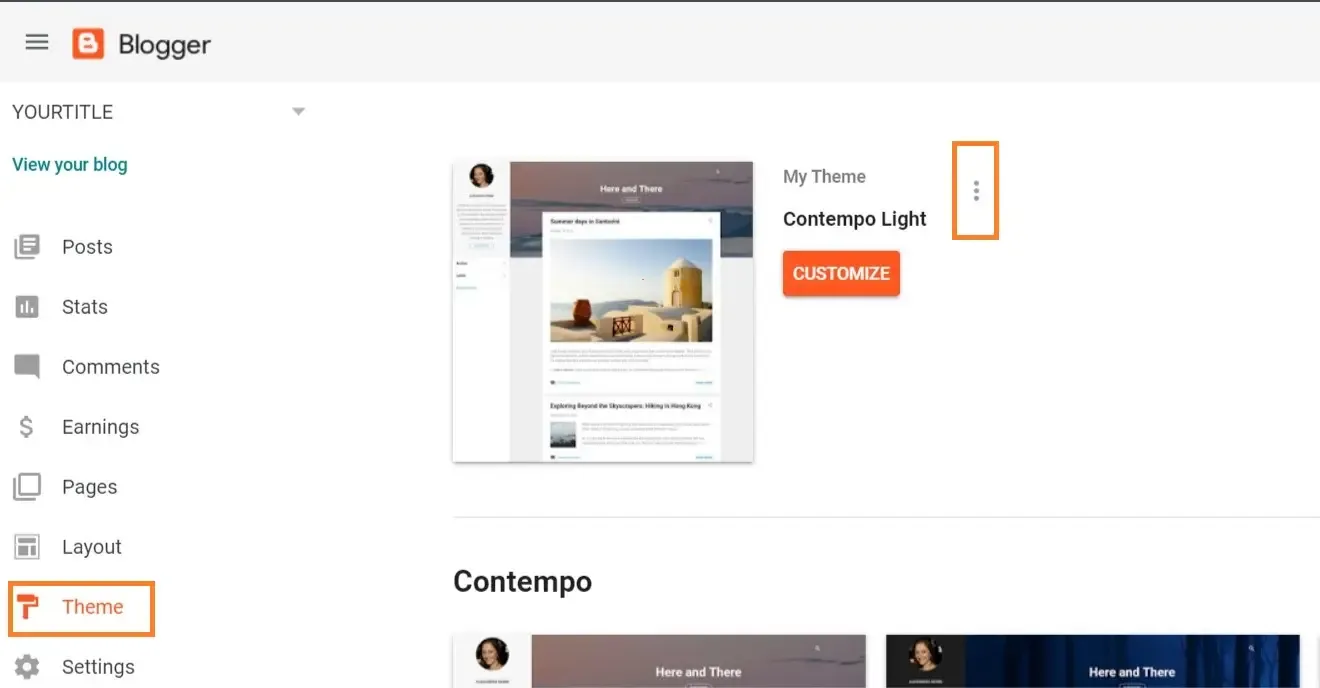Image resolution: width=1320 pixels, height=688 pixels.
Task: Click the orange Blogger logo icon
Action: (88, 43)
